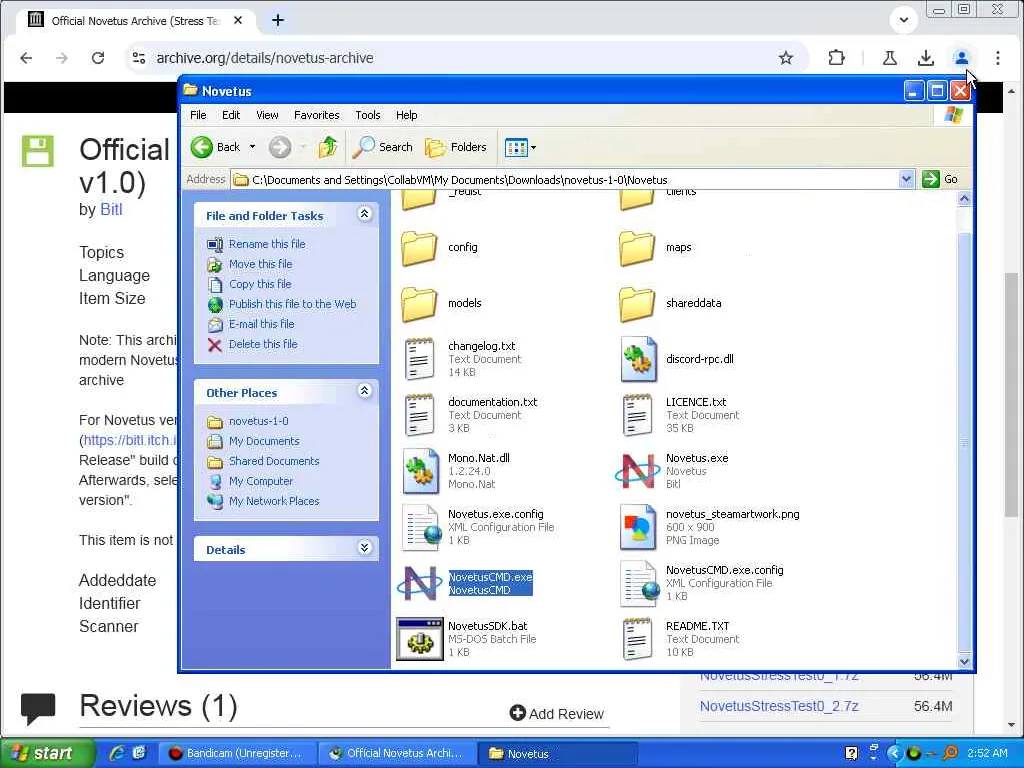Click the Back button in the Novetus Explorer window
The image size is (1024, 768).
point(216,147)
